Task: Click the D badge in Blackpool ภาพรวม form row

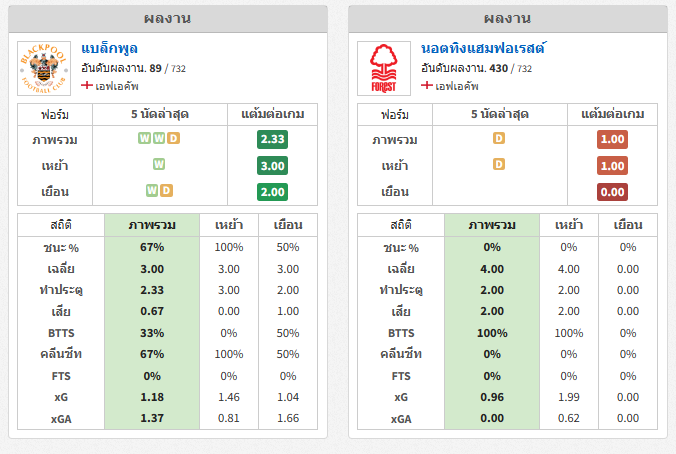Action: tap(173, 138)
